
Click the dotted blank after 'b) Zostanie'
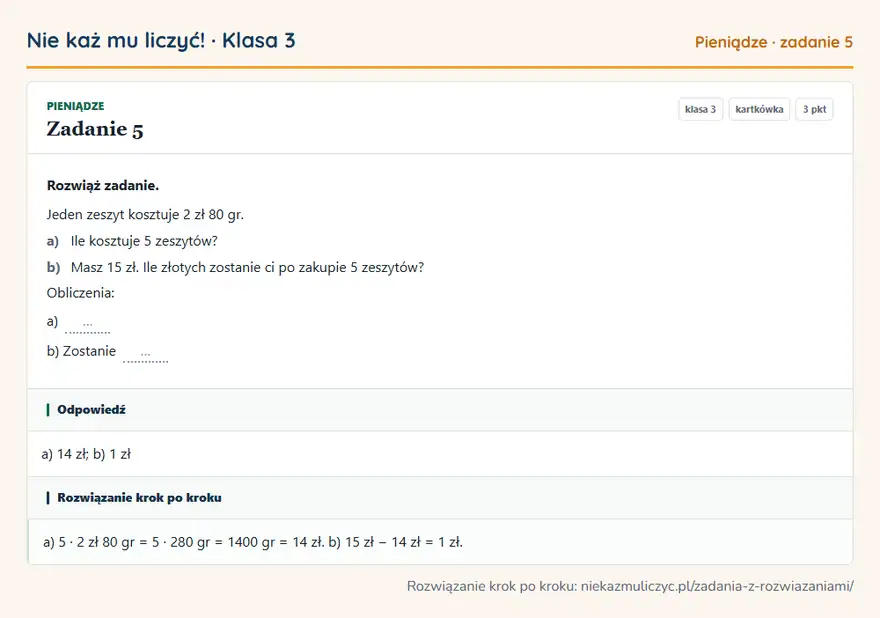coord(145,355)
